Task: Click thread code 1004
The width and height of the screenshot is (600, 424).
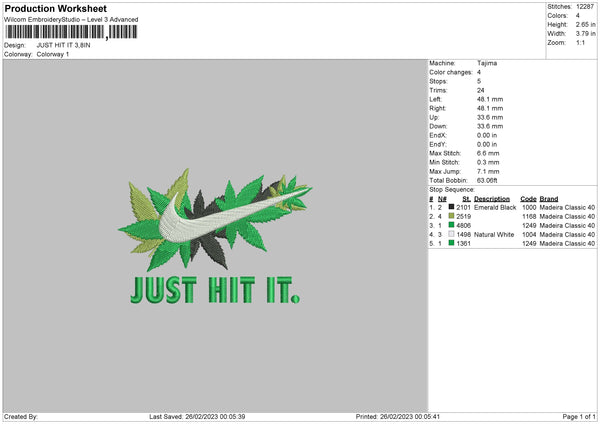Action: (529, 235)
